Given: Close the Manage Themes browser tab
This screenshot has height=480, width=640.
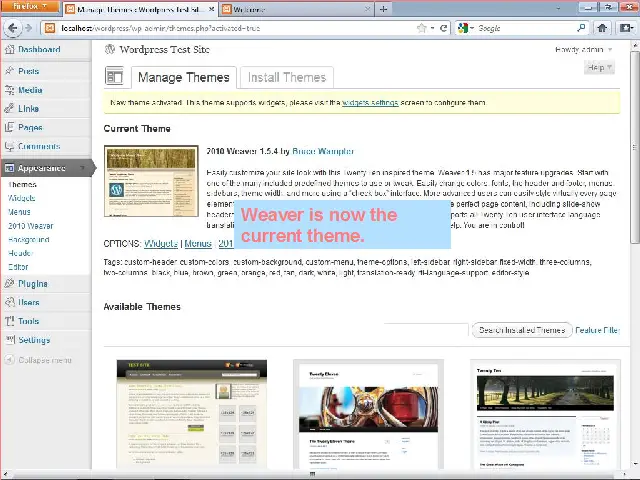Looking at the screenshot, I should point(211,9).
